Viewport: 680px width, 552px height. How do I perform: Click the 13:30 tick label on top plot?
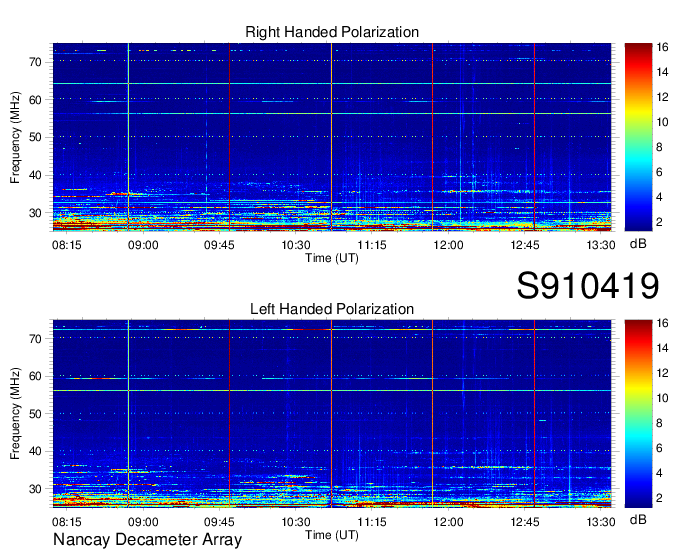601,245
